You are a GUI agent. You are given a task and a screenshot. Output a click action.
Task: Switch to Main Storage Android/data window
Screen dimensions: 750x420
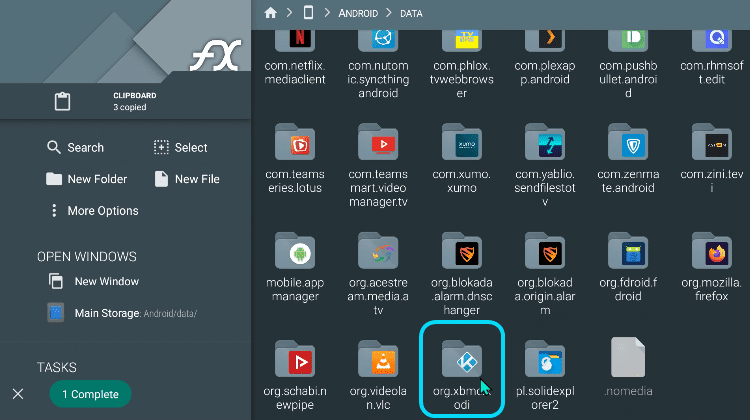coord(122,313)
